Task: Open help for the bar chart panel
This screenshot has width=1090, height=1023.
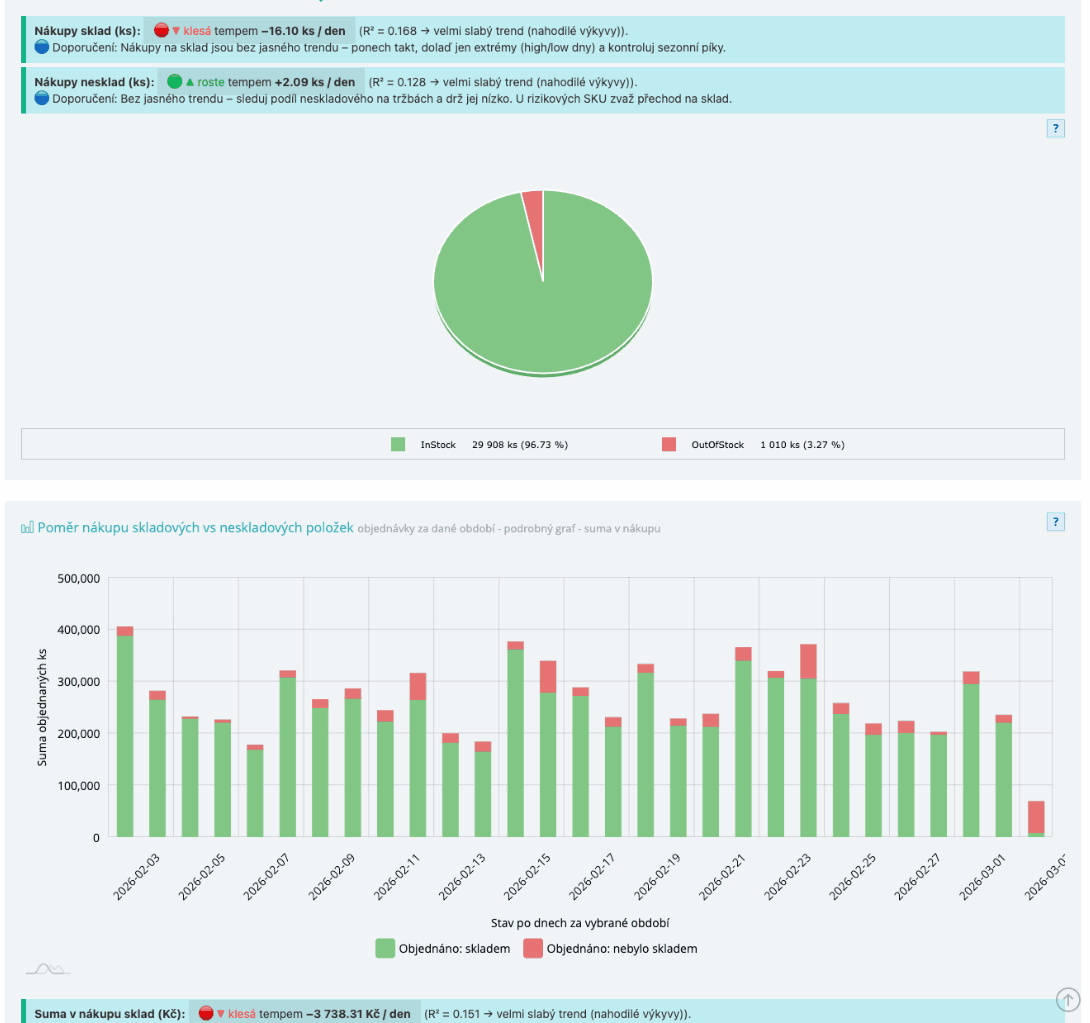Action: 1055,521
